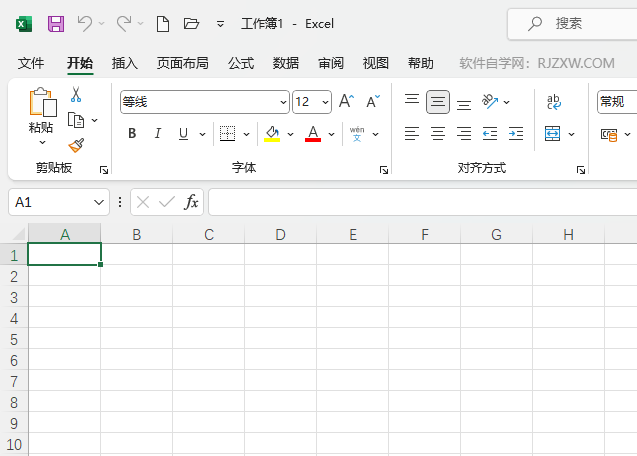Viewport: 637px width, 456px height.
Task: Toggle Bottom Align
Action: pos(464,104)
